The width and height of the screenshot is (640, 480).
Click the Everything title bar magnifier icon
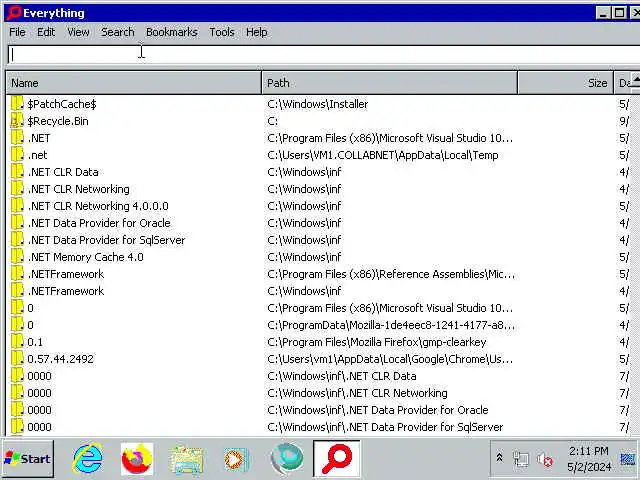click(x=13, y=13)
